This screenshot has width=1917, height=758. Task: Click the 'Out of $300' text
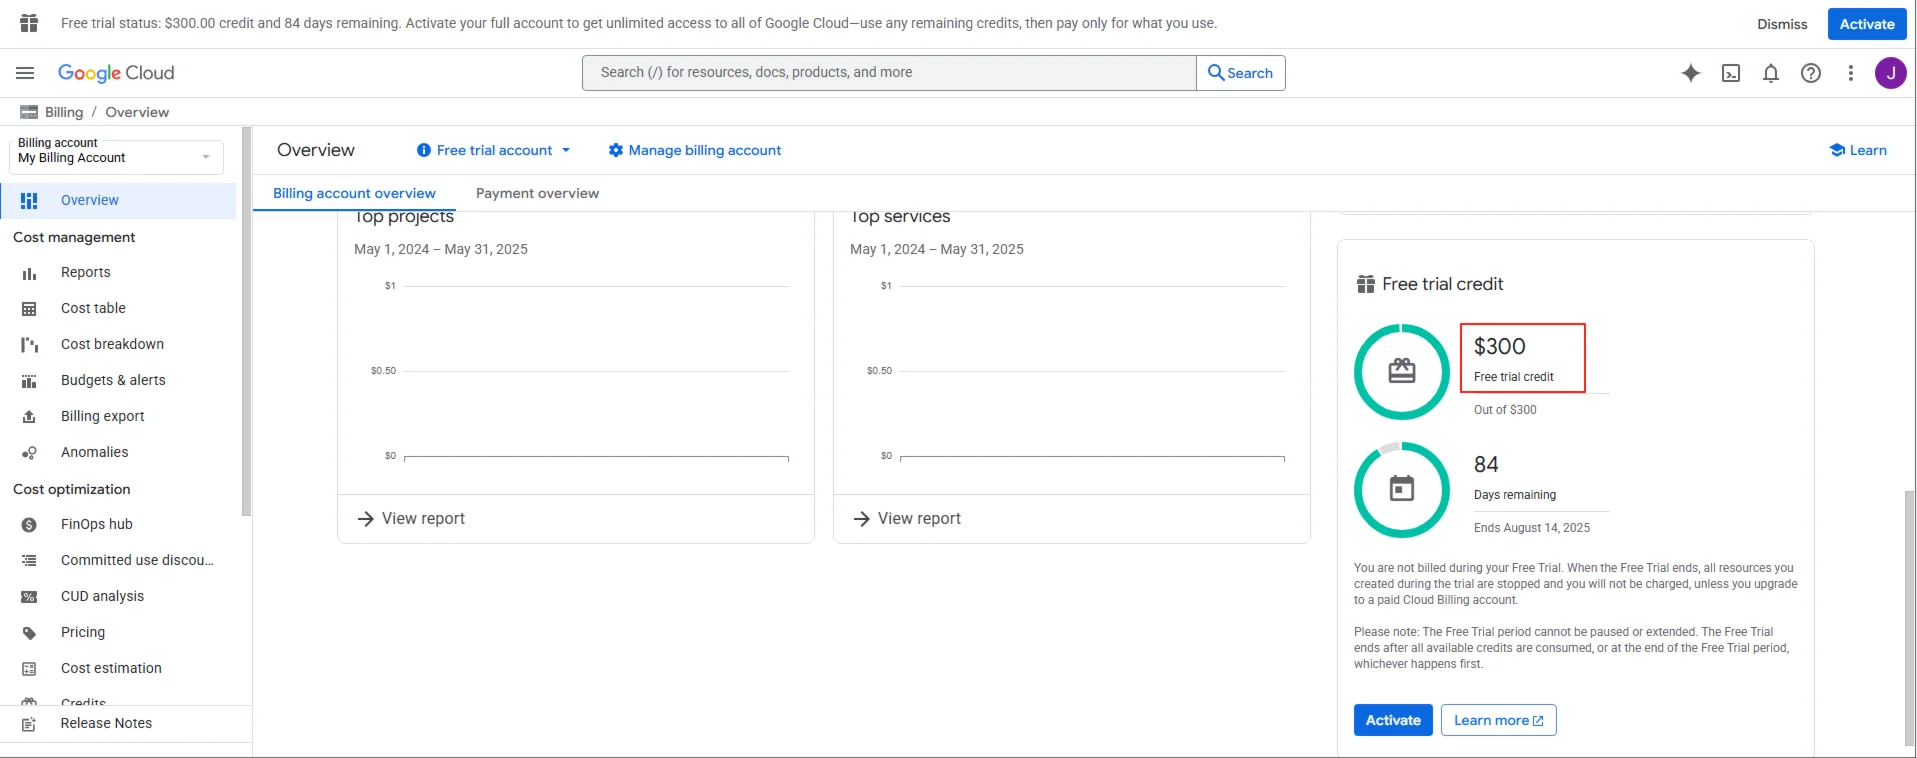[x=1505, y=410]
